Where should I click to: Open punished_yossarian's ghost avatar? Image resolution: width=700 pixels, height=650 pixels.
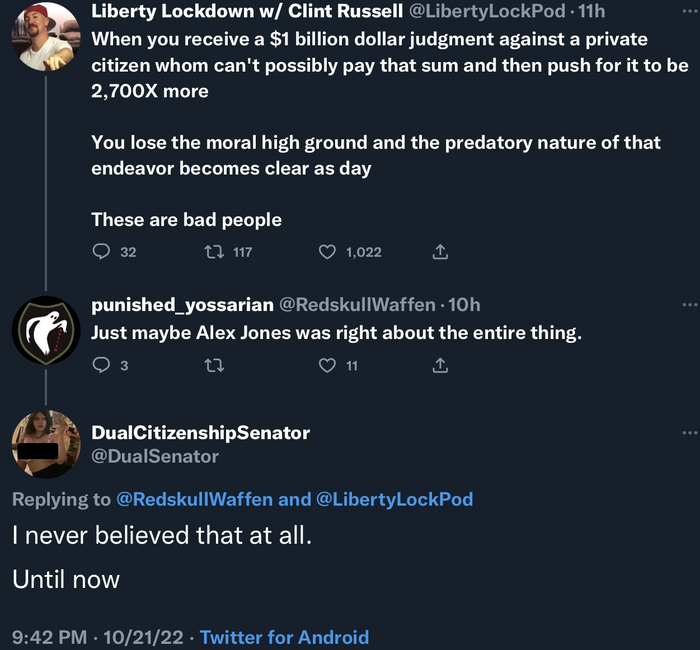pos(45,329)
